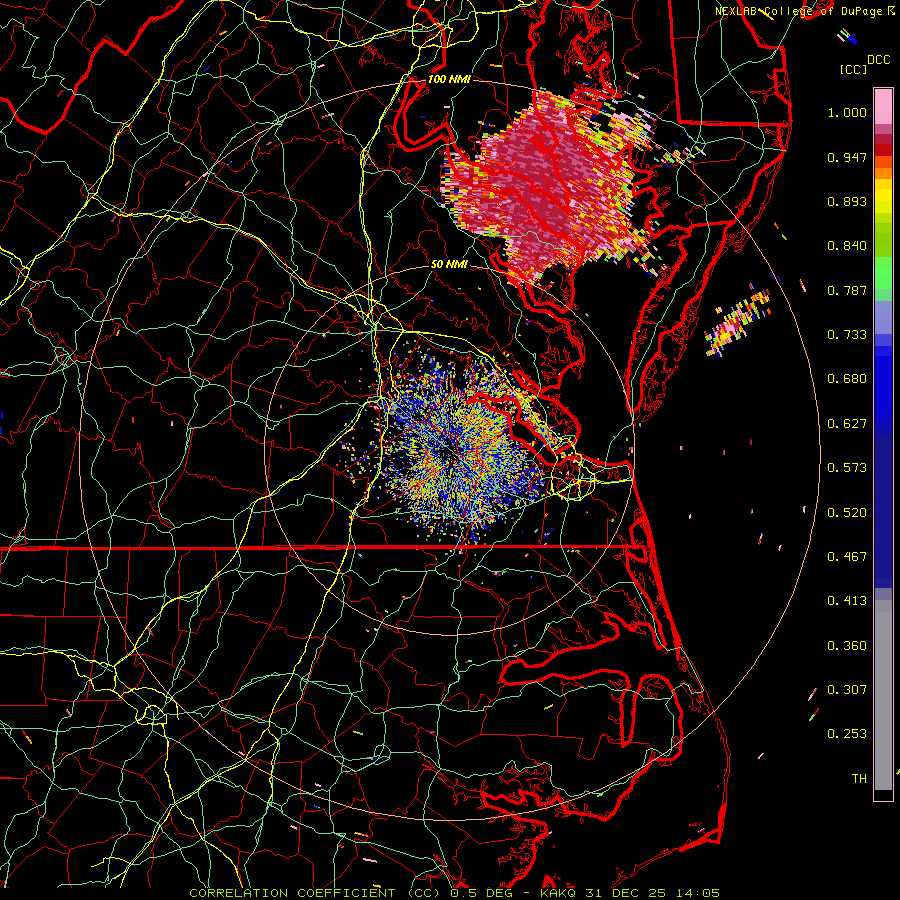This screenshot has height=900, width=900.
Task: Click the 50 NMI range ring label
Action: pyautogui.click(x=449, y=264)
